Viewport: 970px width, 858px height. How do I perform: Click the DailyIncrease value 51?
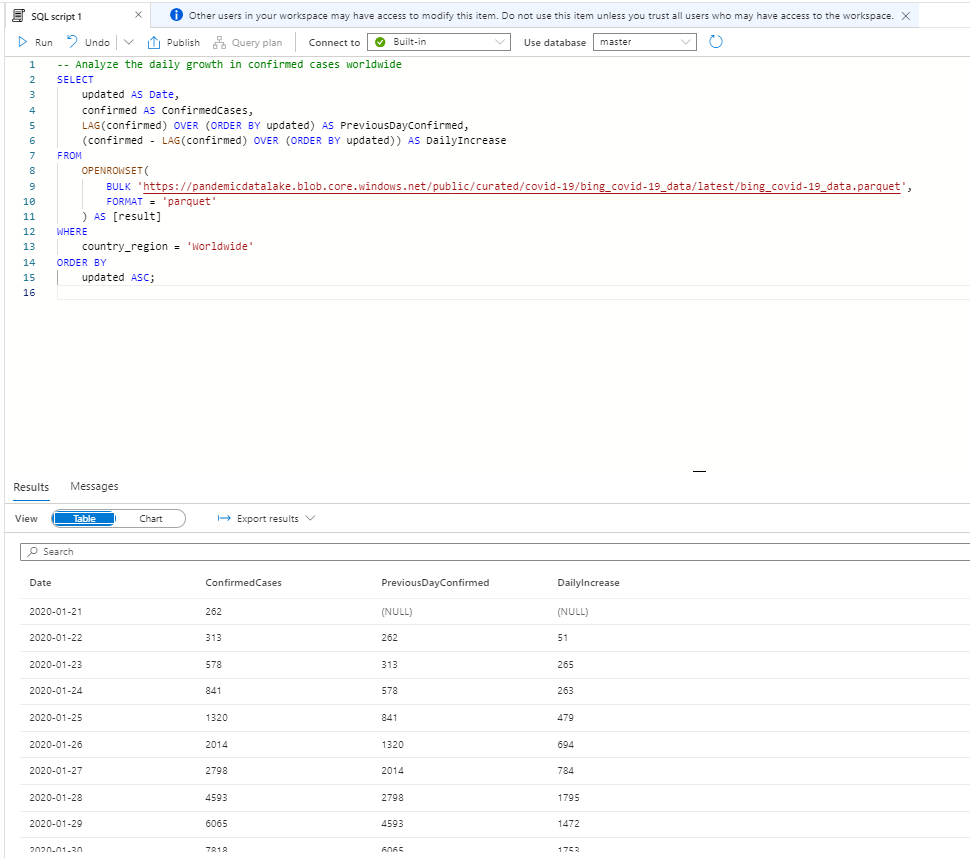click(562, 638)
